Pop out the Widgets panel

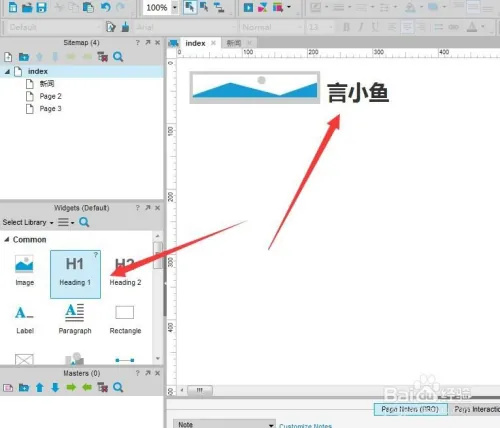[x=148, y=208]
